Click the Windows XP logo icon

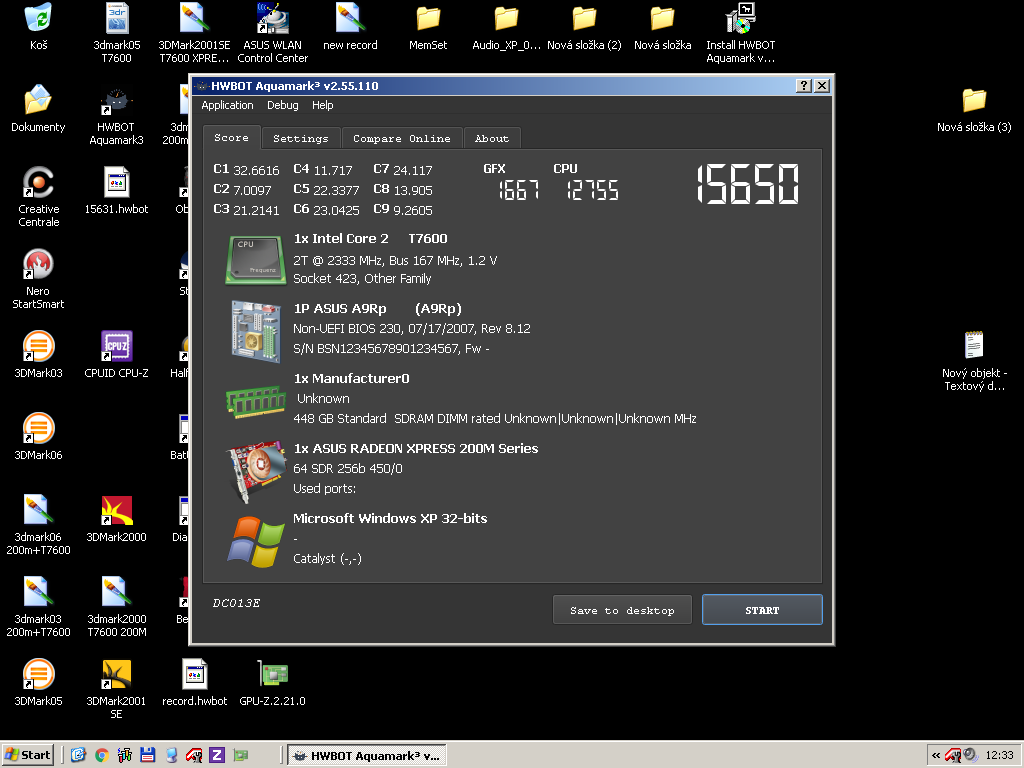[255, 541]
